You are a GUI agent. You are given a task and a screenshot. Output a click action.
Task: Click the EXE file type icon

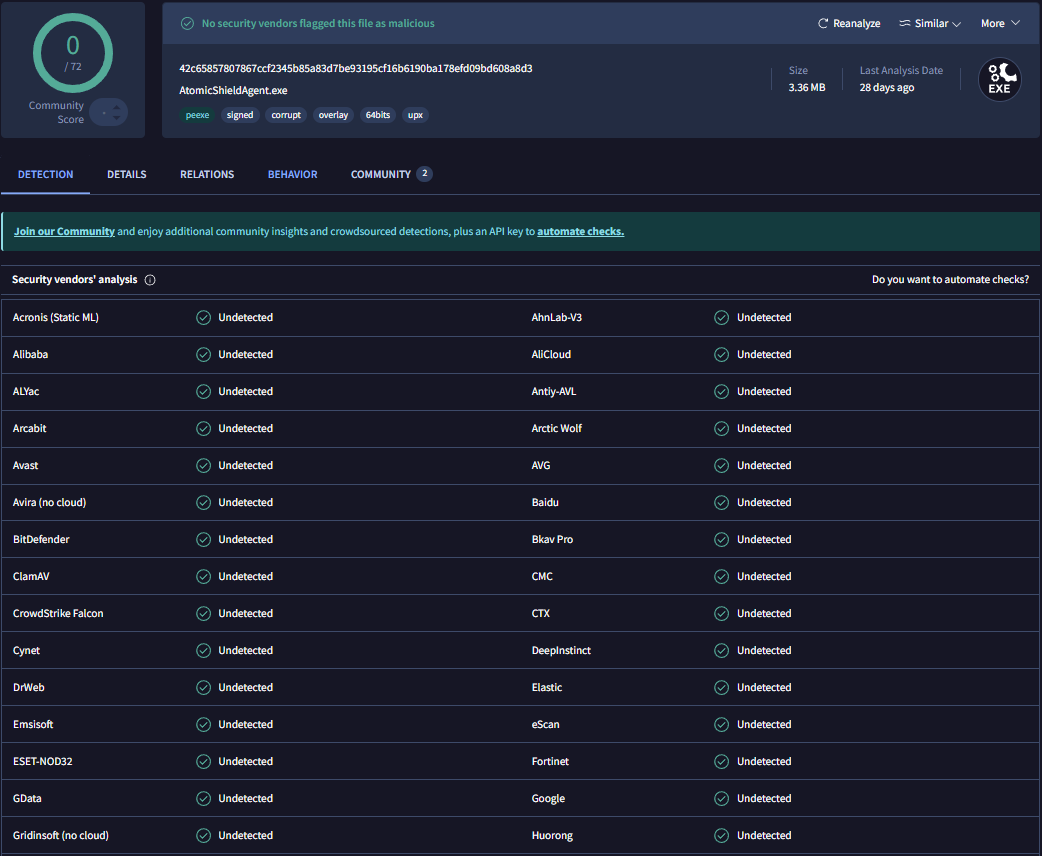999,80
